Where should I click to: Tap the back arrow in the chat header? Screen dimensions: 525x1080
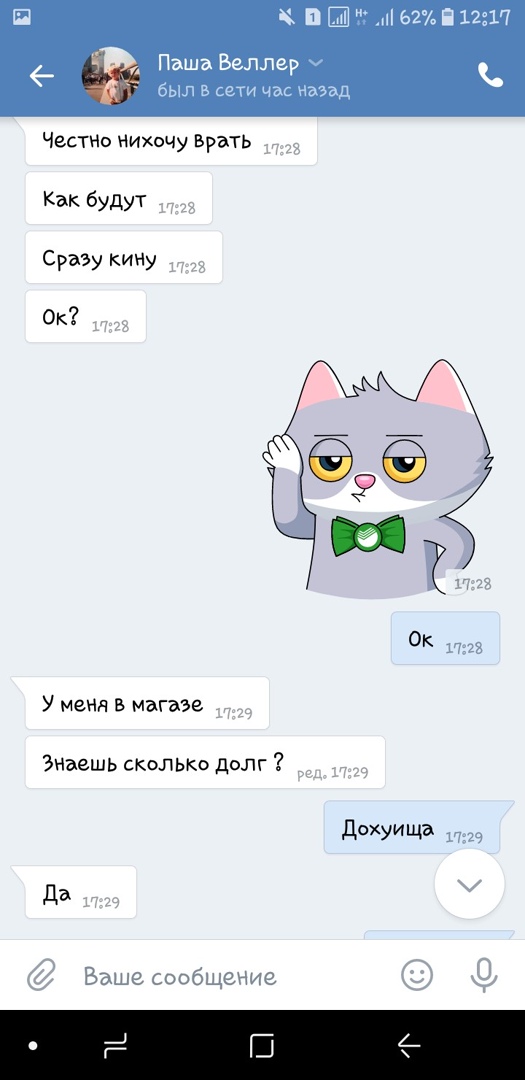pos(41,76)
